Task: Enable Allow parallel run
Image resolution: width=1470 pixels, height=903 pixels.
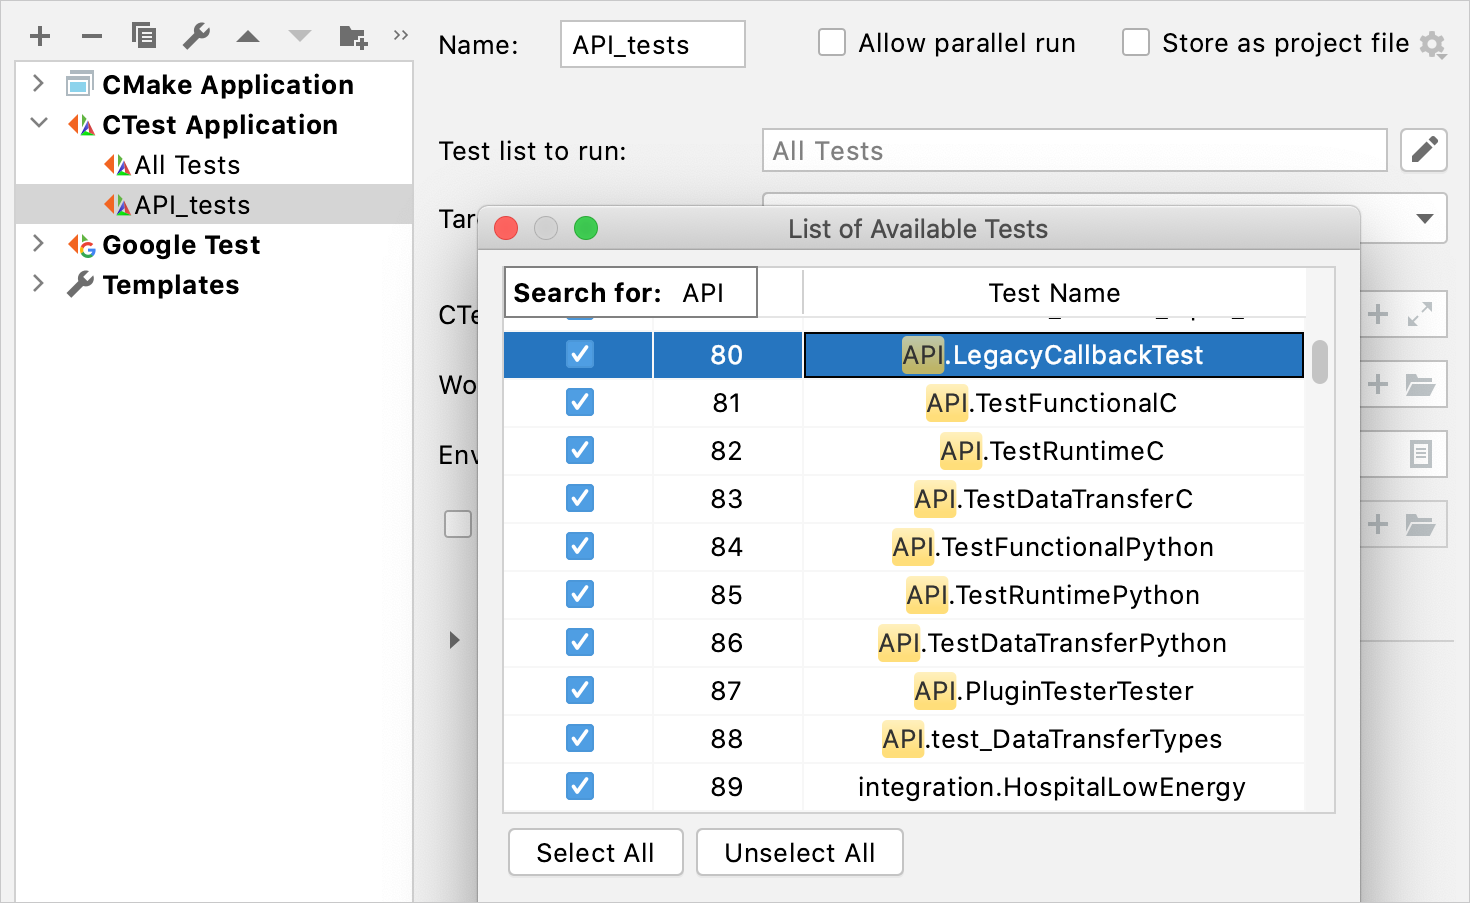Action: pos(831,42)
